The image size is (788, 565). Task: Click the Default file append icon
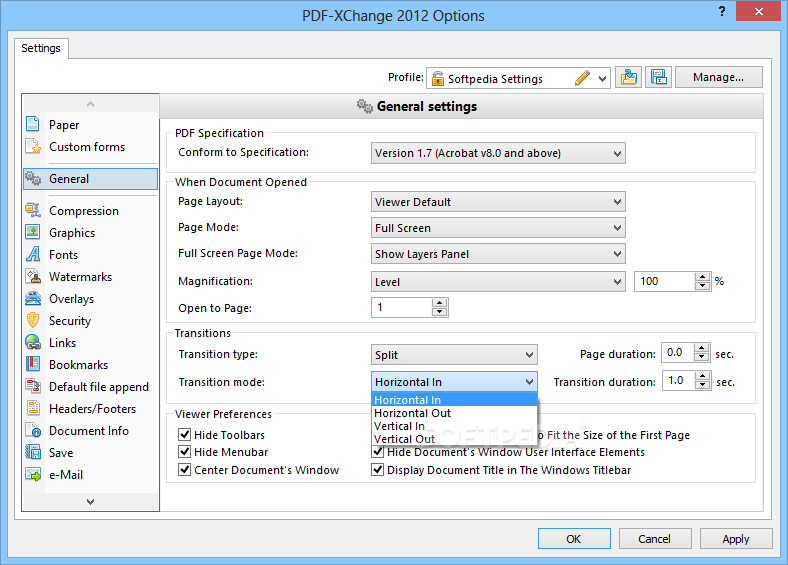click(33, 386)
